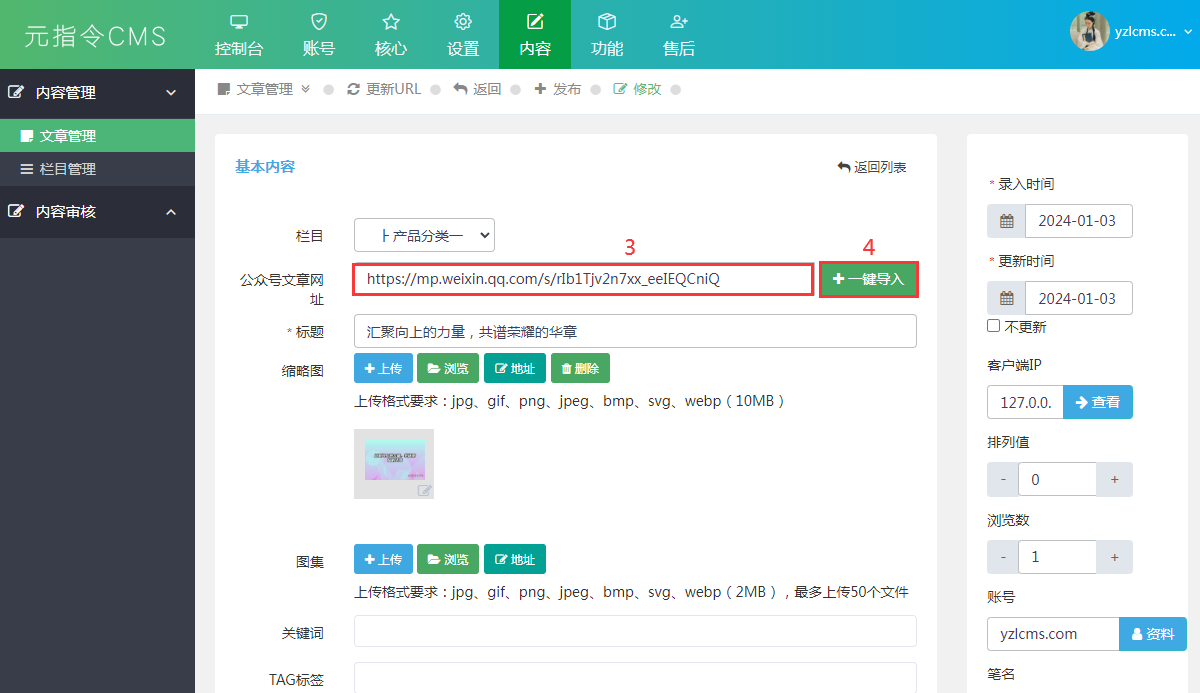The width and height of the screenshot is (1200, 693).
Task: Focus the 关键词 input field
Action: 635,631
